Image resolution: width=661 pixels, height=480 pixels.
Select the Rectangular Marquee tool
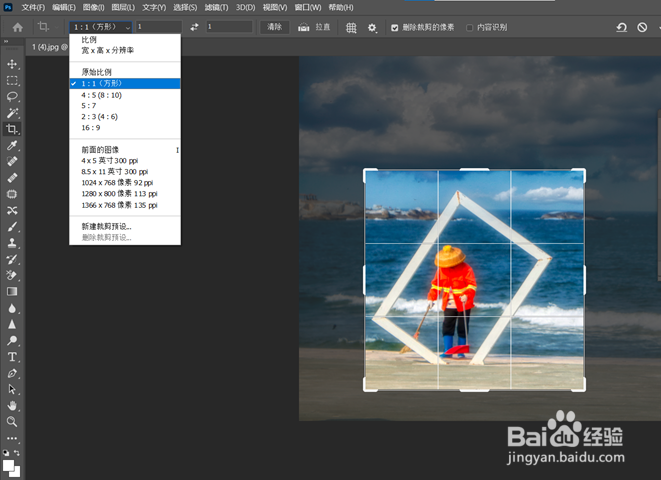(12, 80)
